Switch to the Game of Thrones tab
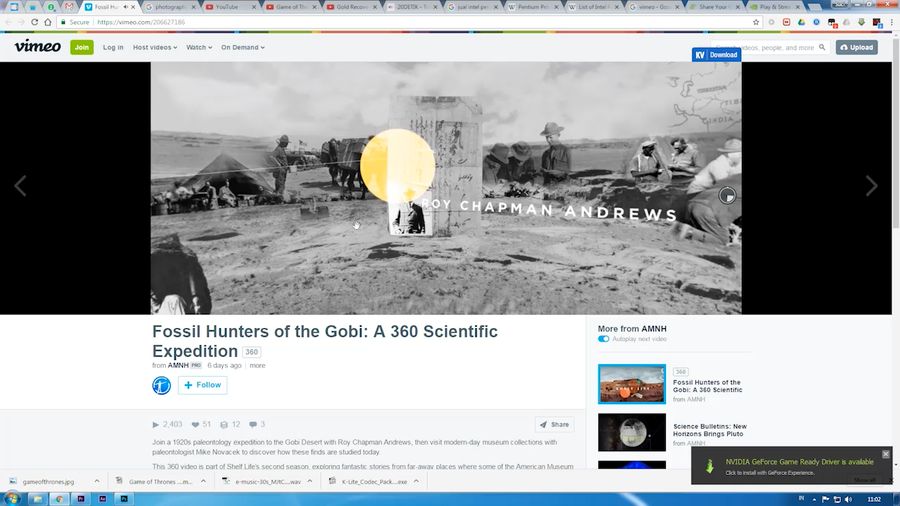The image size is (900, 506). (x=292, y=7)
